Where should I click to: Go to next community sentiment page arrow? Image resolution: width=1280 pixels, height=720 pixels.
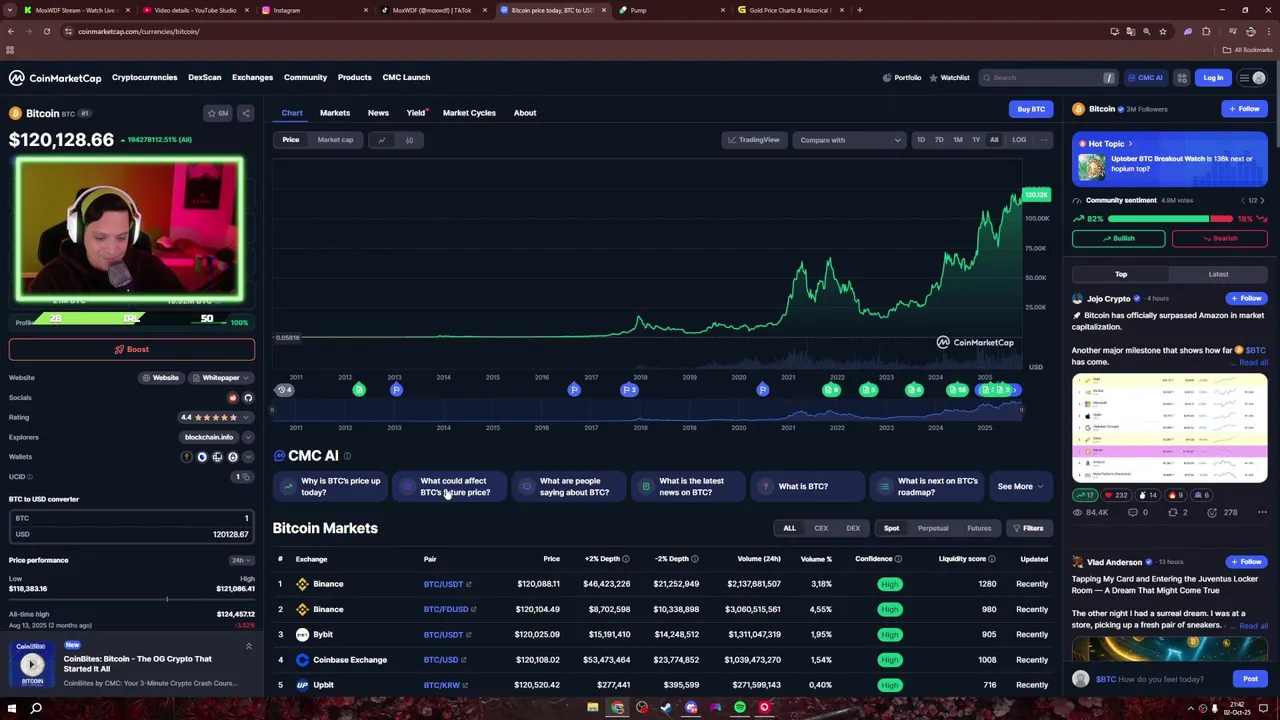point(1262,201)
